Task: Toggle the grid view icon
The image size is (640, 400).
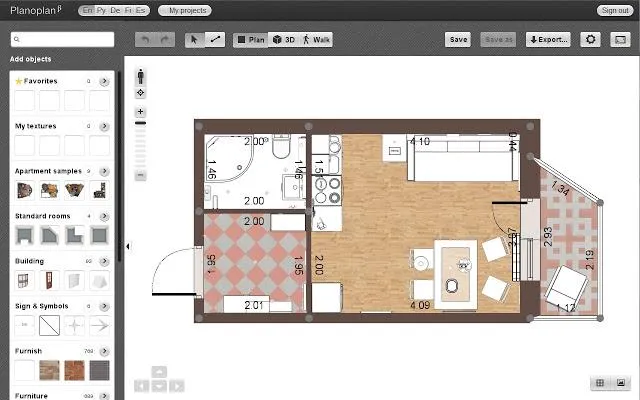Action: tap(600, 382)
